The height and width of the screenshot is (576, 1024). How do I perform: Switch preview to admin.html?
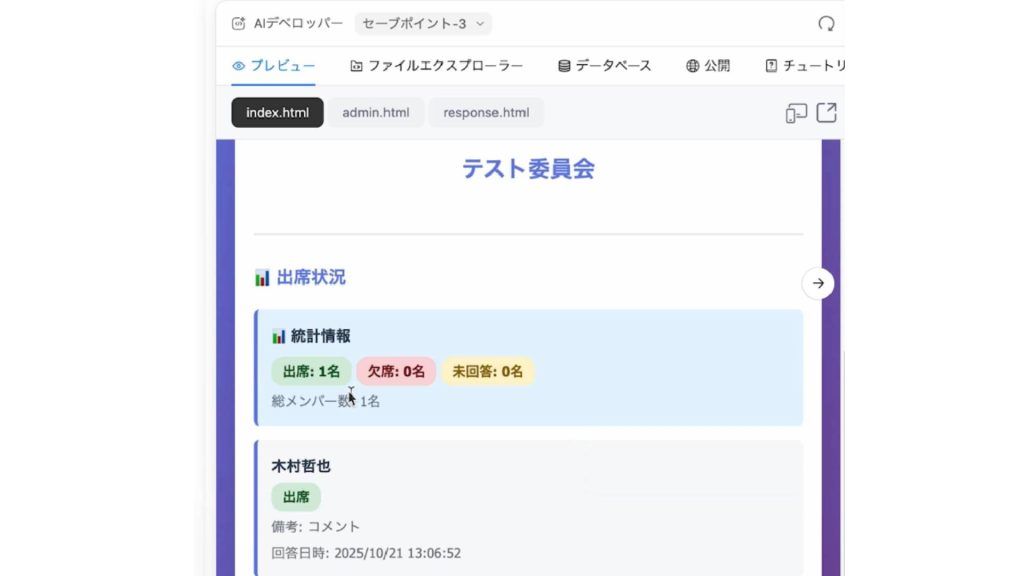click(x=376, y=113)
